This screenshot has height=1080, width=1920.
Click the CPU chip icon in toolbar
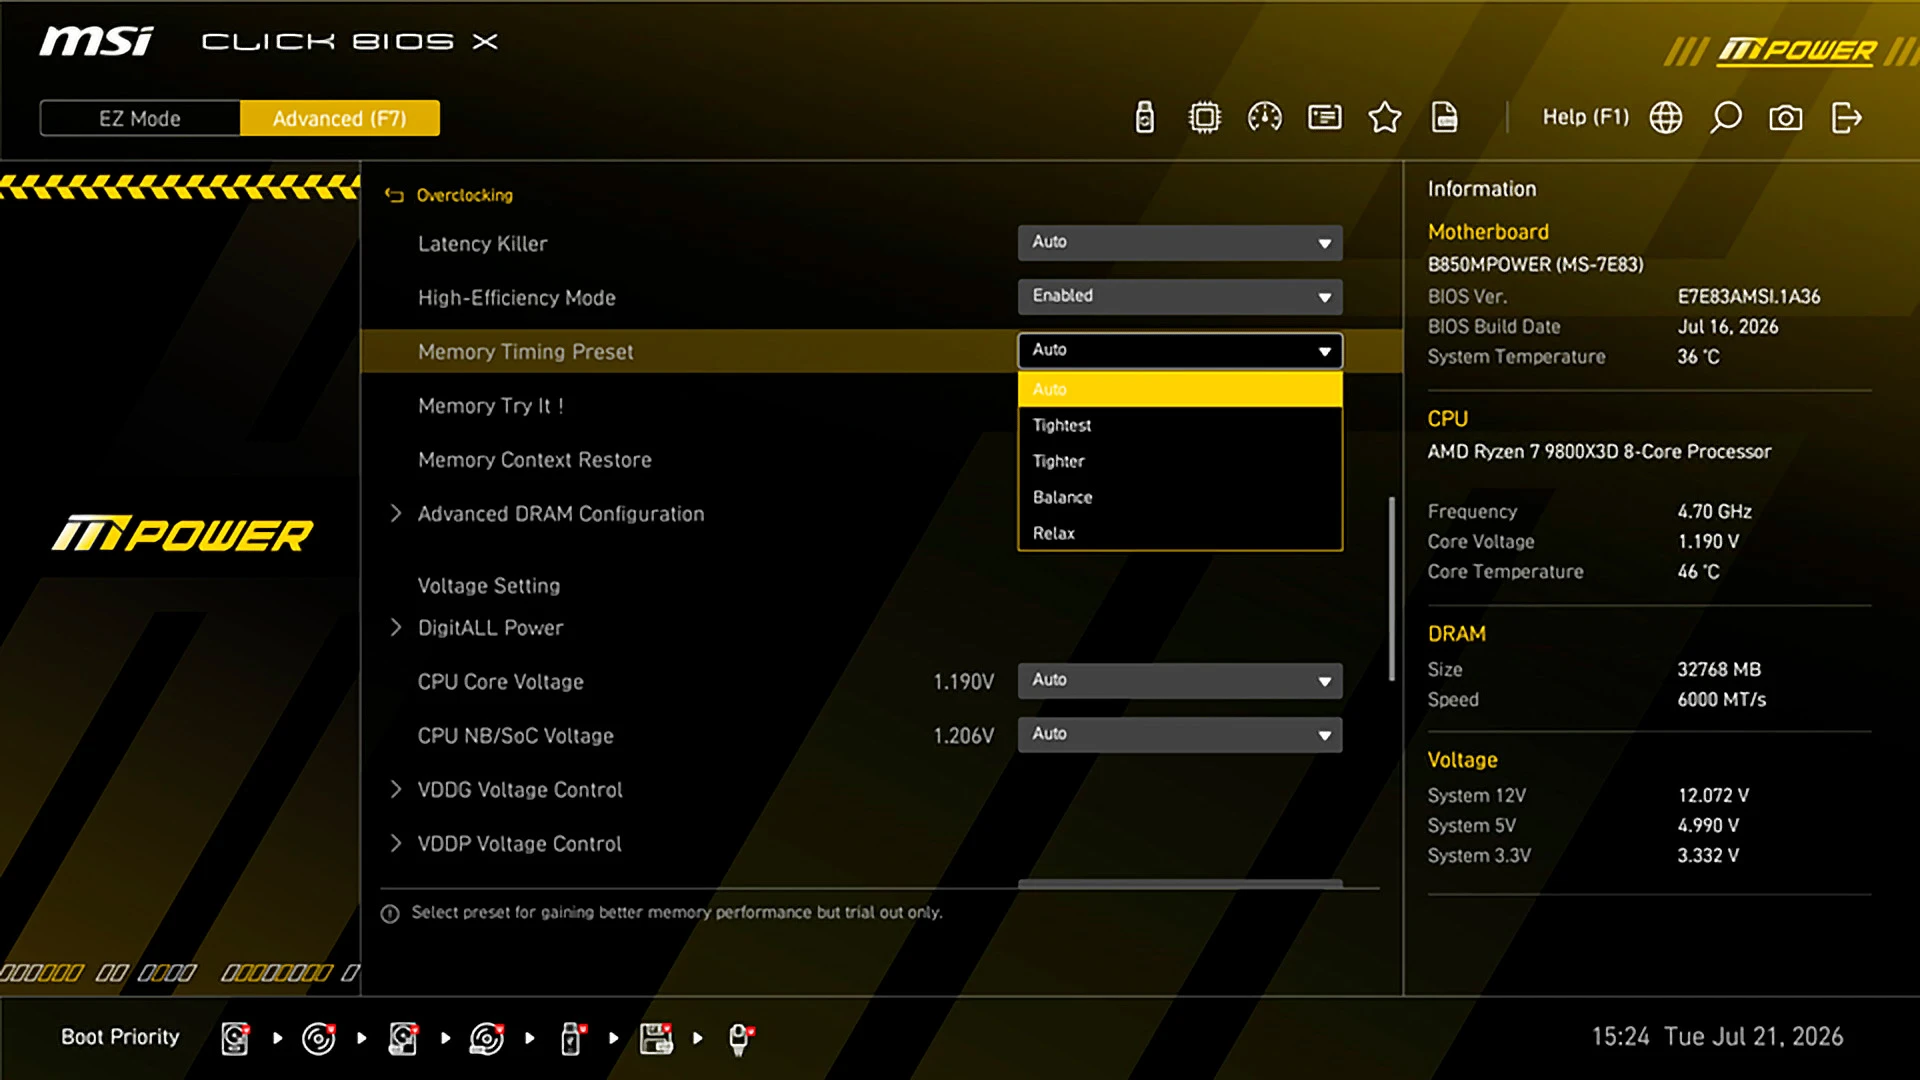pos(1205,118)
